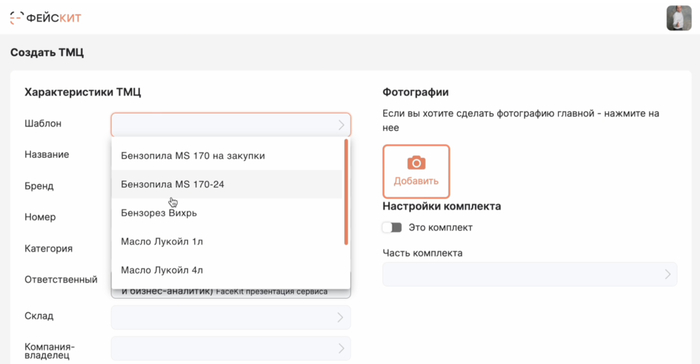Screen dimensions: 700x364
Task: Click the Бренд label
Action: [39, 186]
